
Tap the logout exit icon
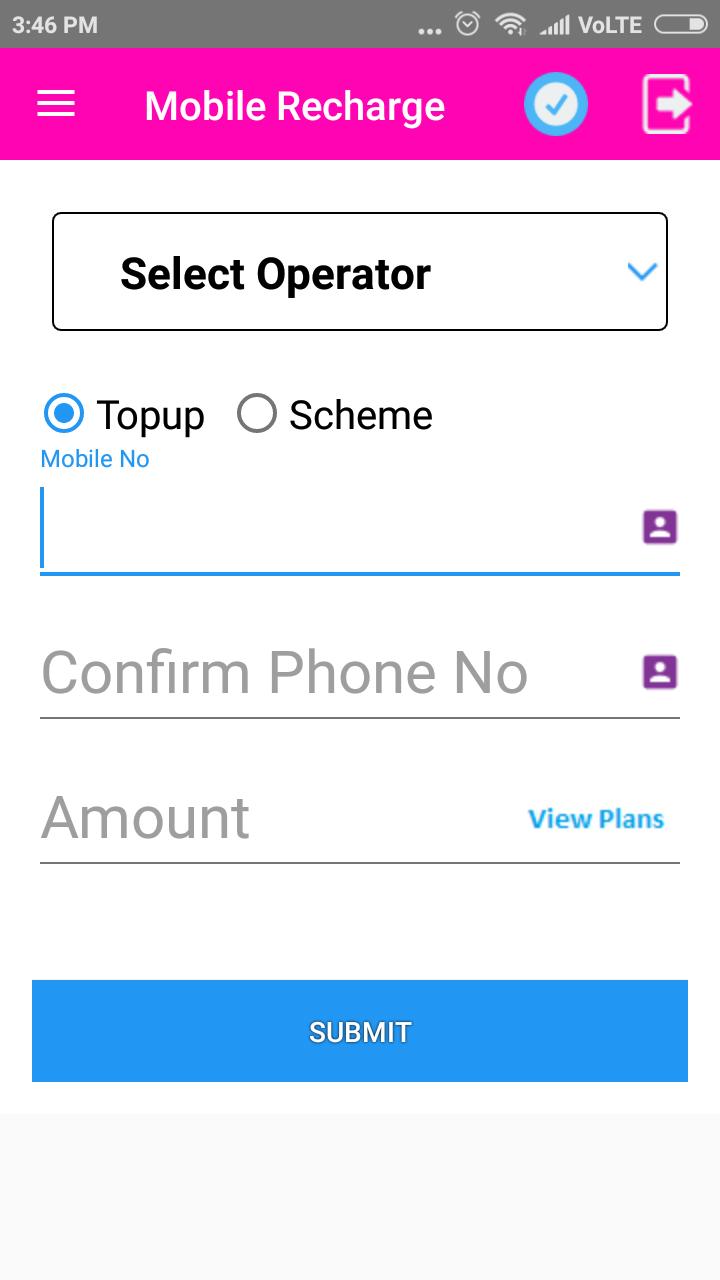[x=667, y=104]
